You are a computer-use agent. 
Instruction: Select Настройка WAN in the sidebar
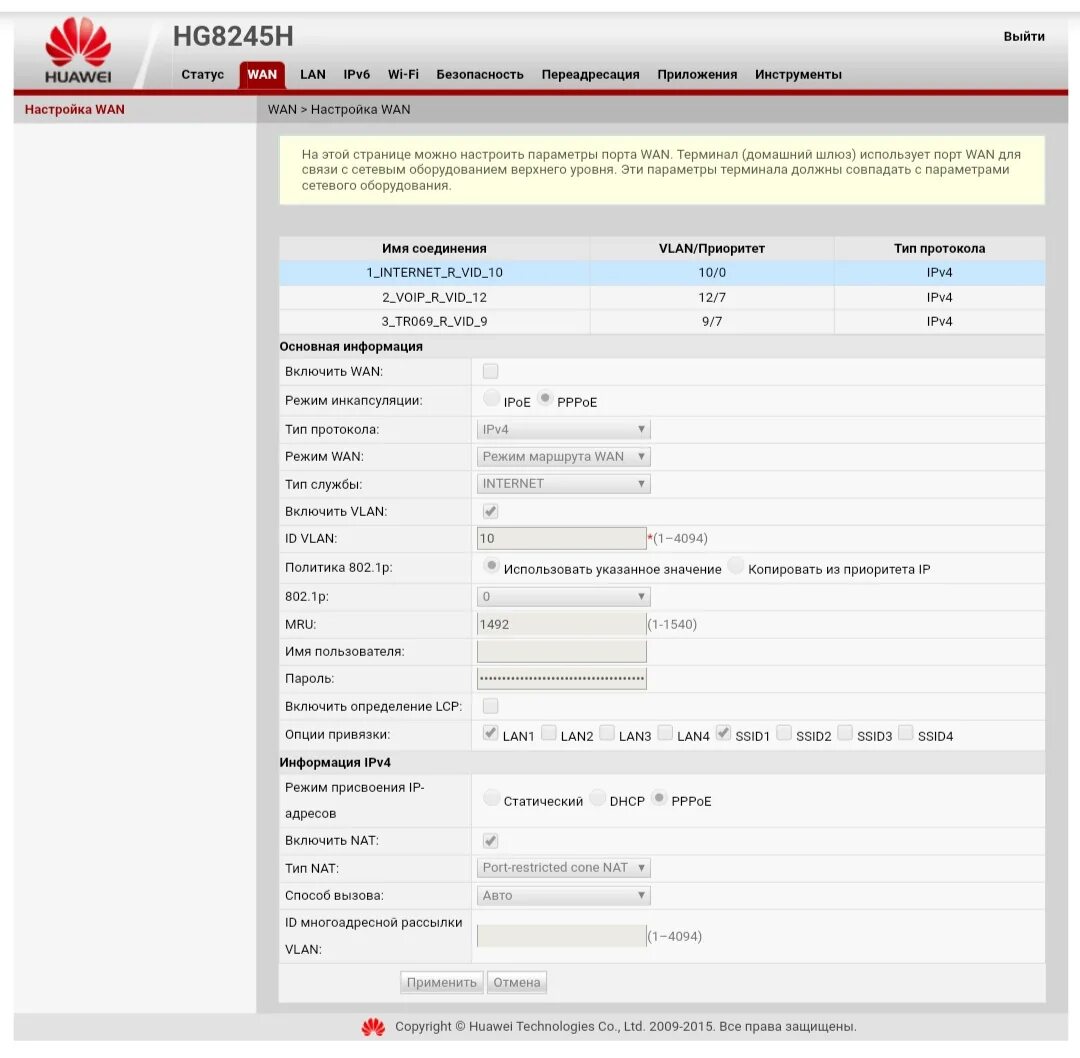click(x=74, y=110)
